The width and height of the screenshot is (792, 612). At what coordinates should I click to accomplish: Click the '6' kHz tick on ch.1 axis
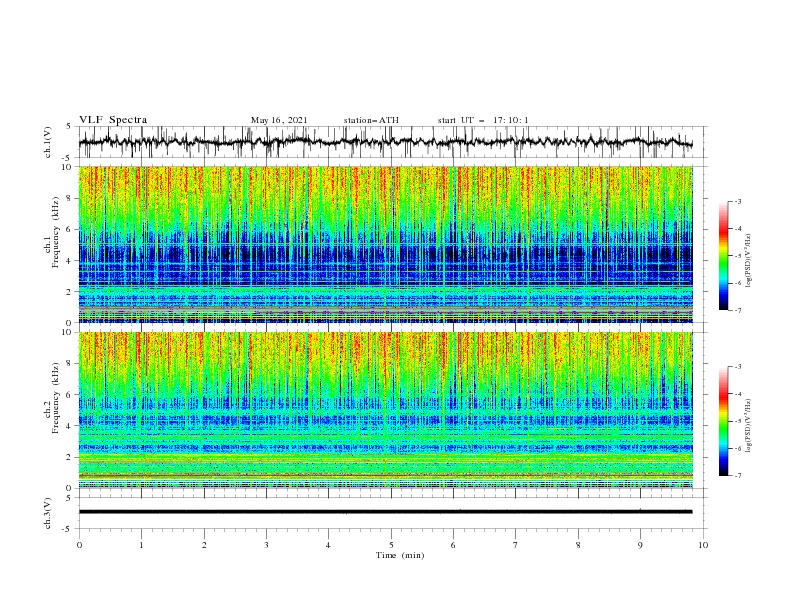pos(70,229)
